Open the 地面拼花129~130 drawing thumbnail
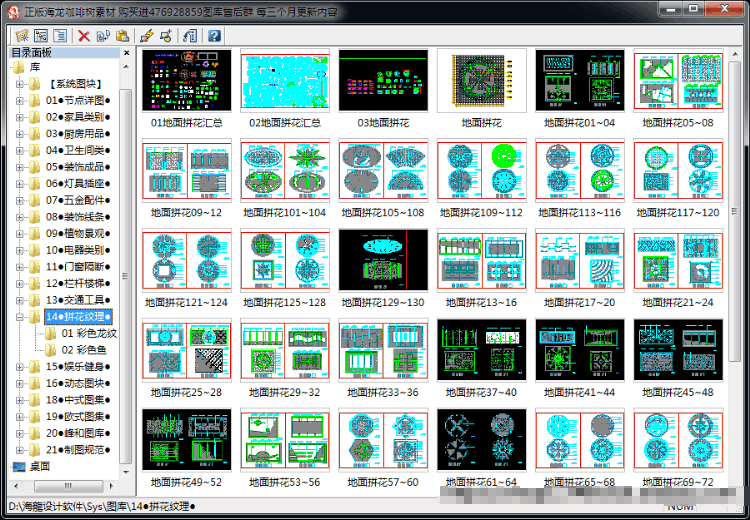The image size is (750, 520). 383,260
